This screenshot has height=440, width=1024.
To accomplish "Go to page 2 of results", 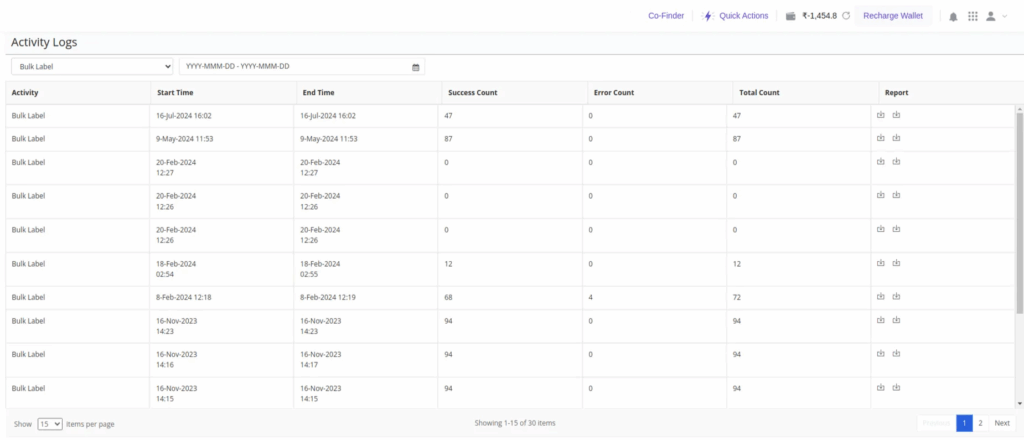I will (980, 423).
